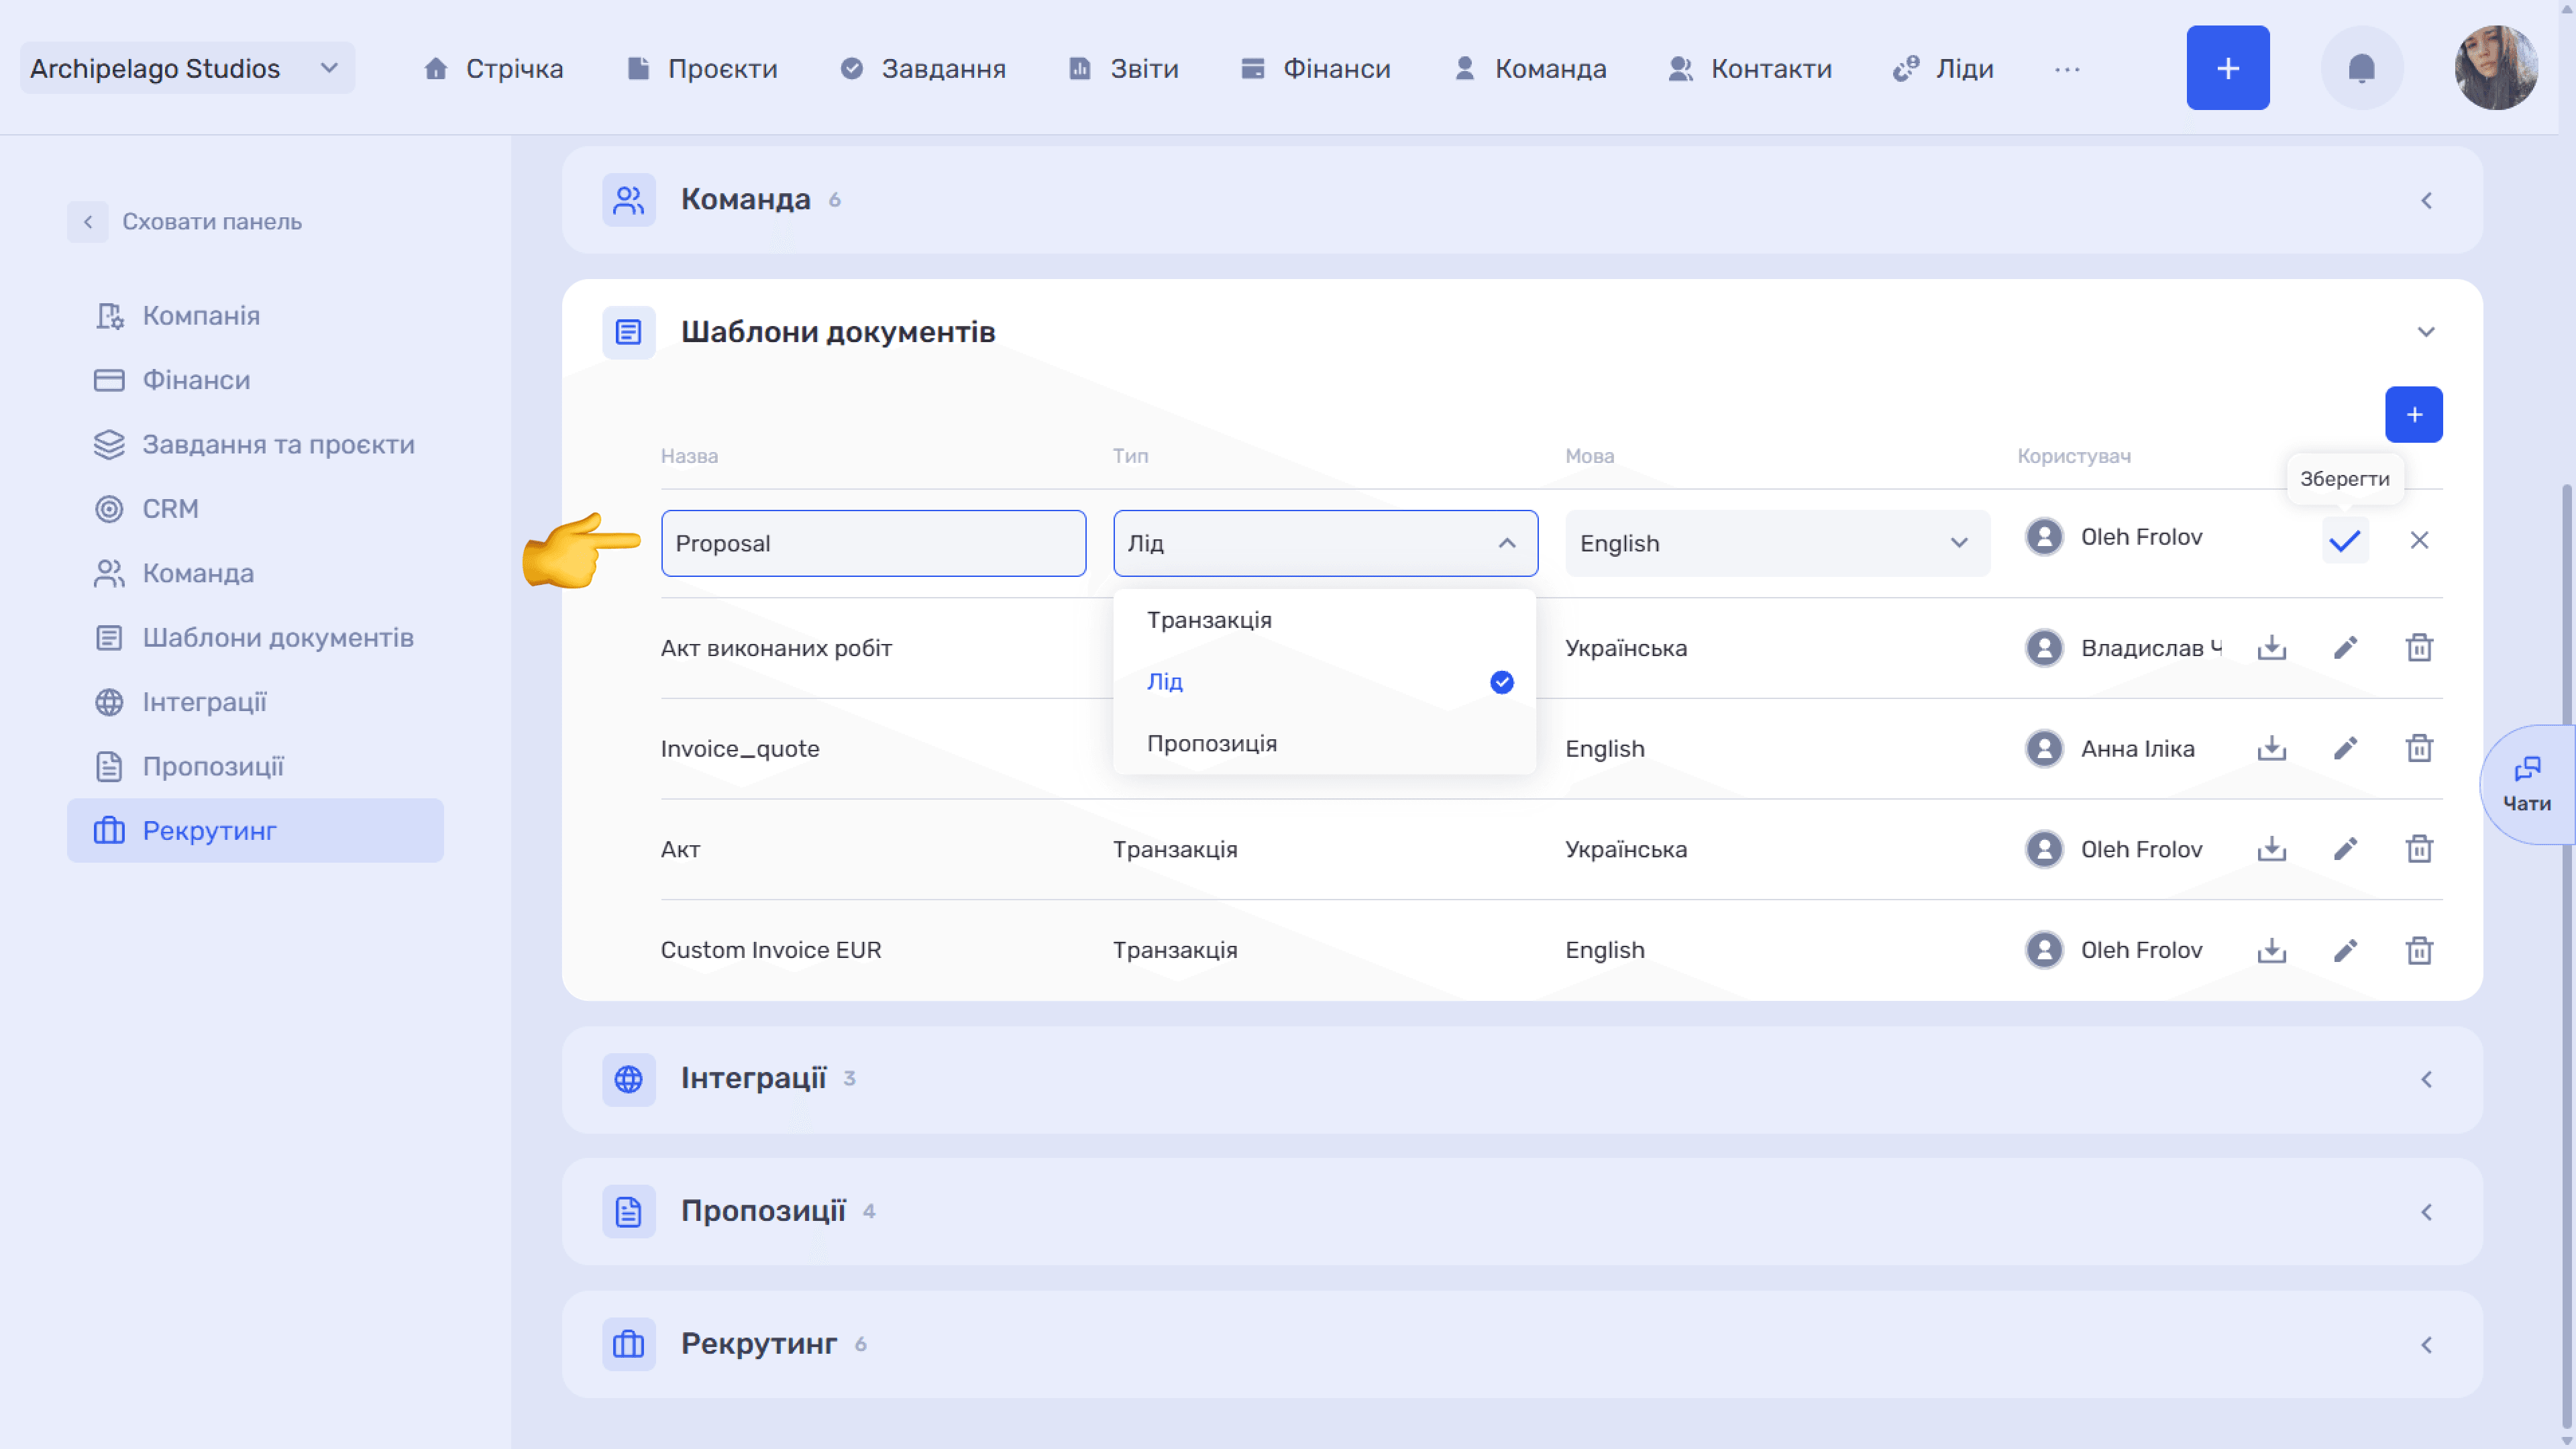
Task: Click the Proposal name input field
Action: [x=873, y=543]
